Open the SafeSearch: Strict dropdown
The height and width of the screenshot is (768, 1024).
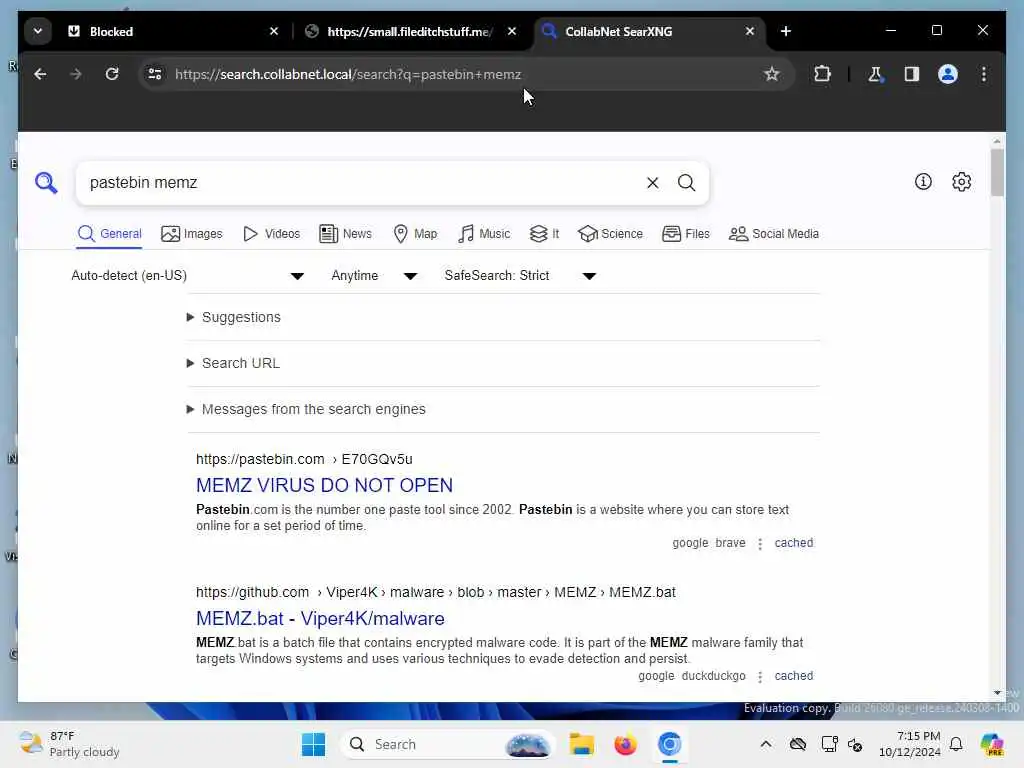tap(520, 276)
